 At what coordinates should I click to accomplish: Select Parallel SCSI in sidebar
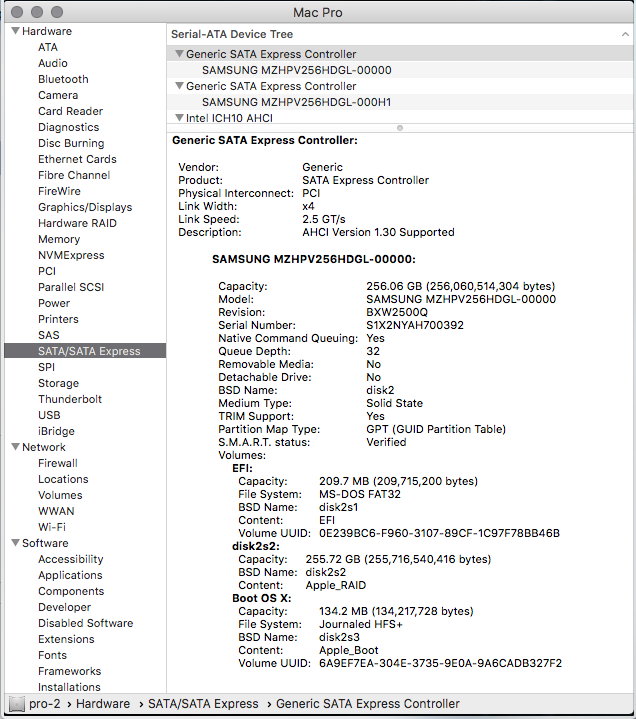71,288
